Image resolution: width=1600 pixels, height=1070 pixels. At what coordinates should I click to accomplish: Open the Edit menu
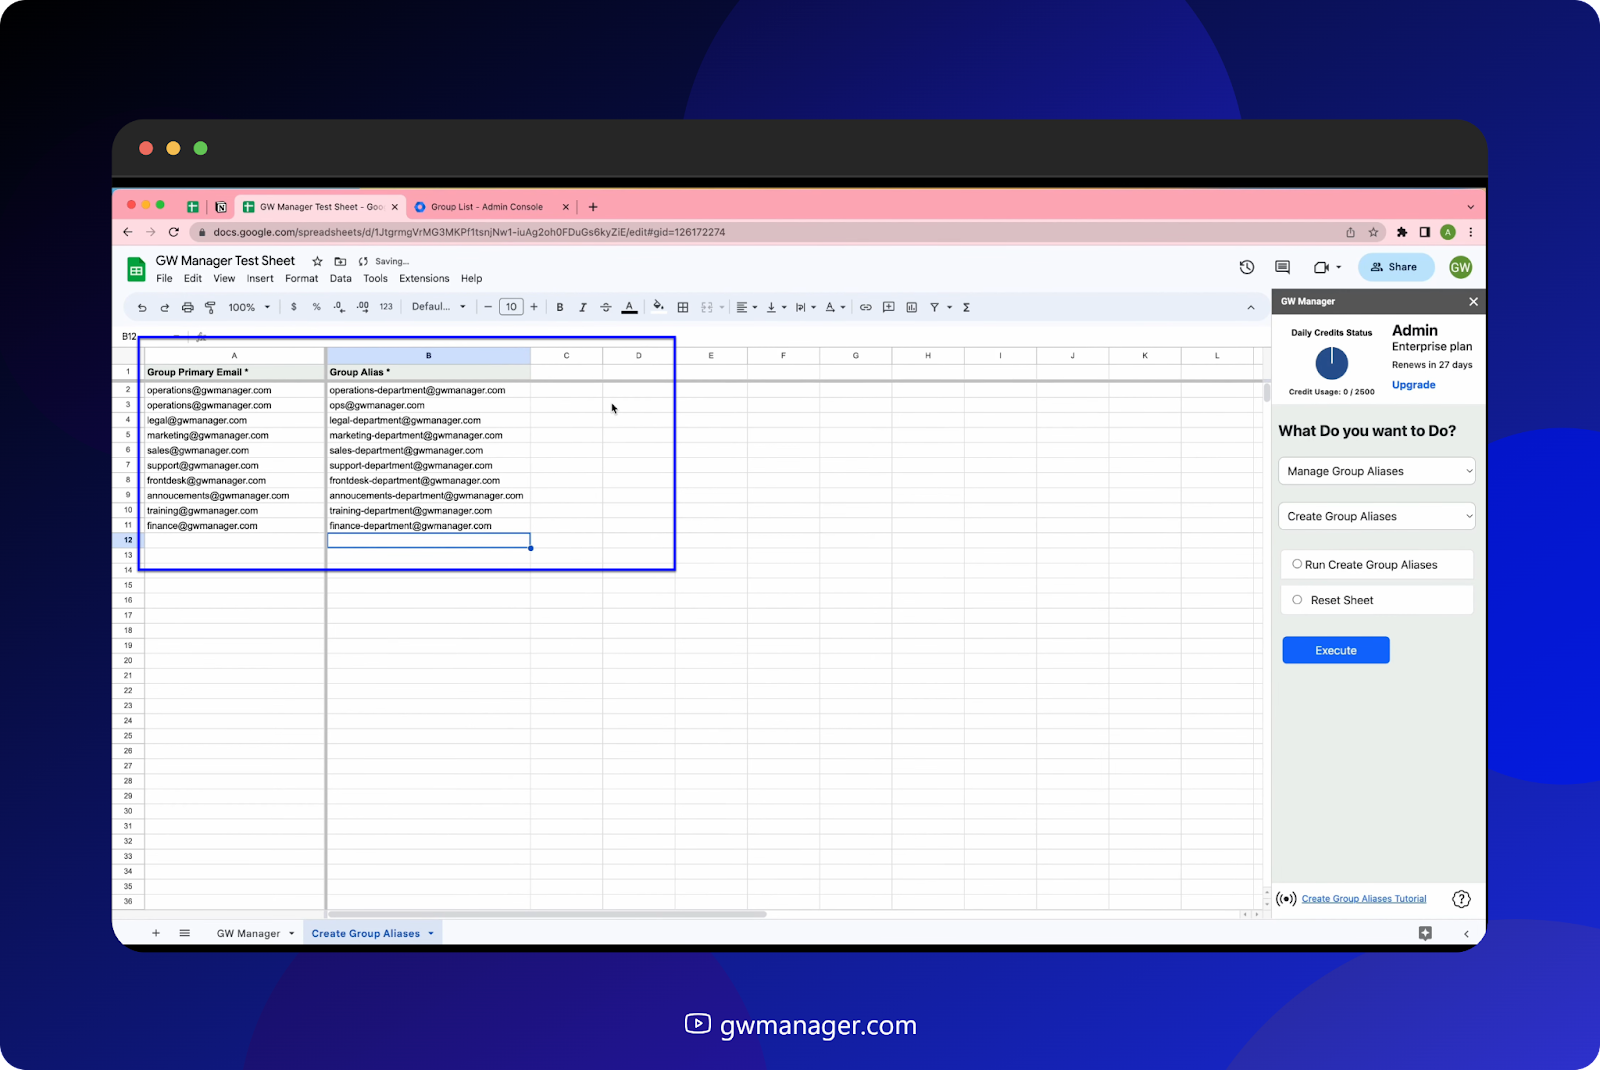point(193,279)
